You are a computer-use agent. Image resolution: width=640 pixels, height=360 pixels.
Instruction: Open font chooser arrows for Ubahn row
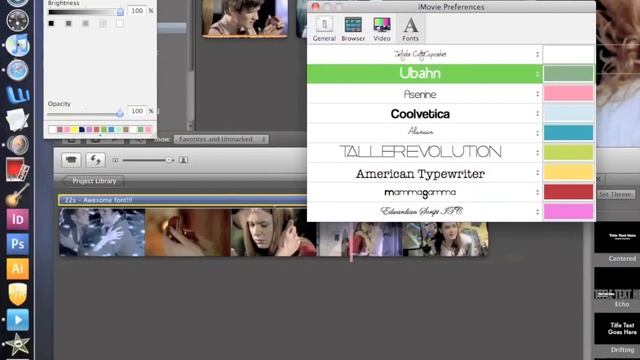537,74
